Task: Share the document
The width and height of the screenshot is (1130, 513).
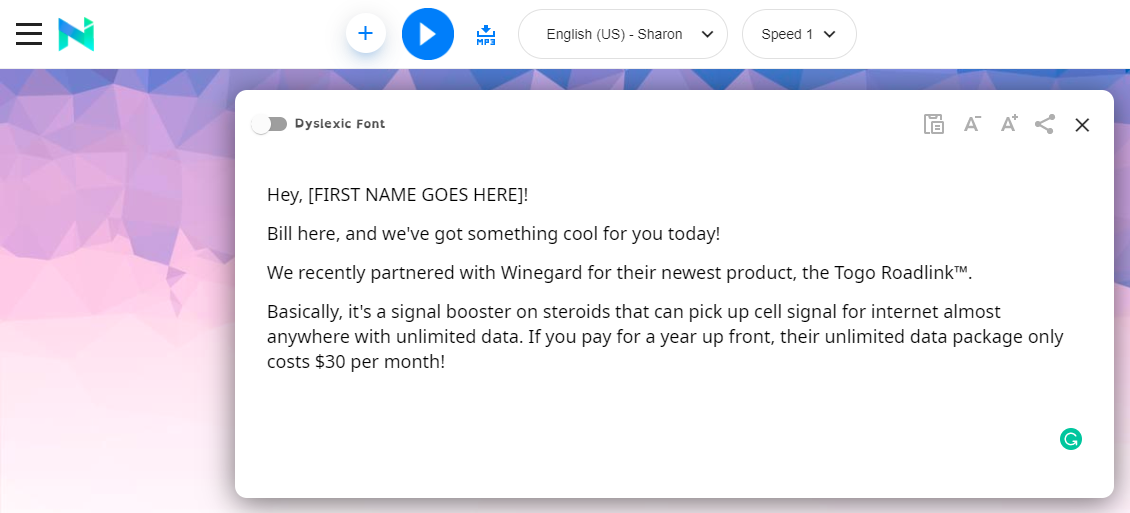Action: pyautogui.click(x=1045, y=124)
